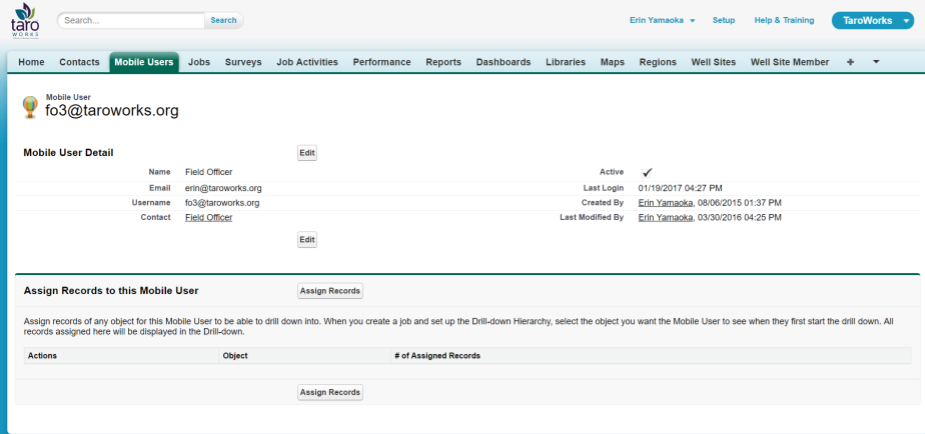The width and height of the screenshot is (925, 434).
Task: Select the Well Sites tab
Action: pyautogui.click(x=713, y=62)
